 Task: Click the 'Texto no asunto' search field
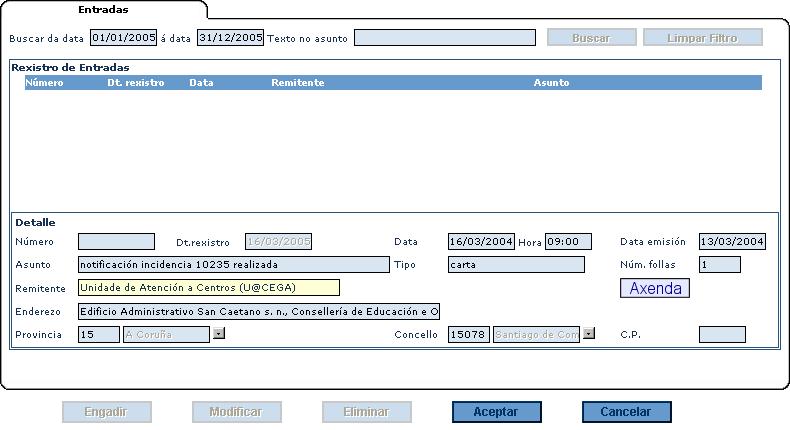[x=444, y=38]
